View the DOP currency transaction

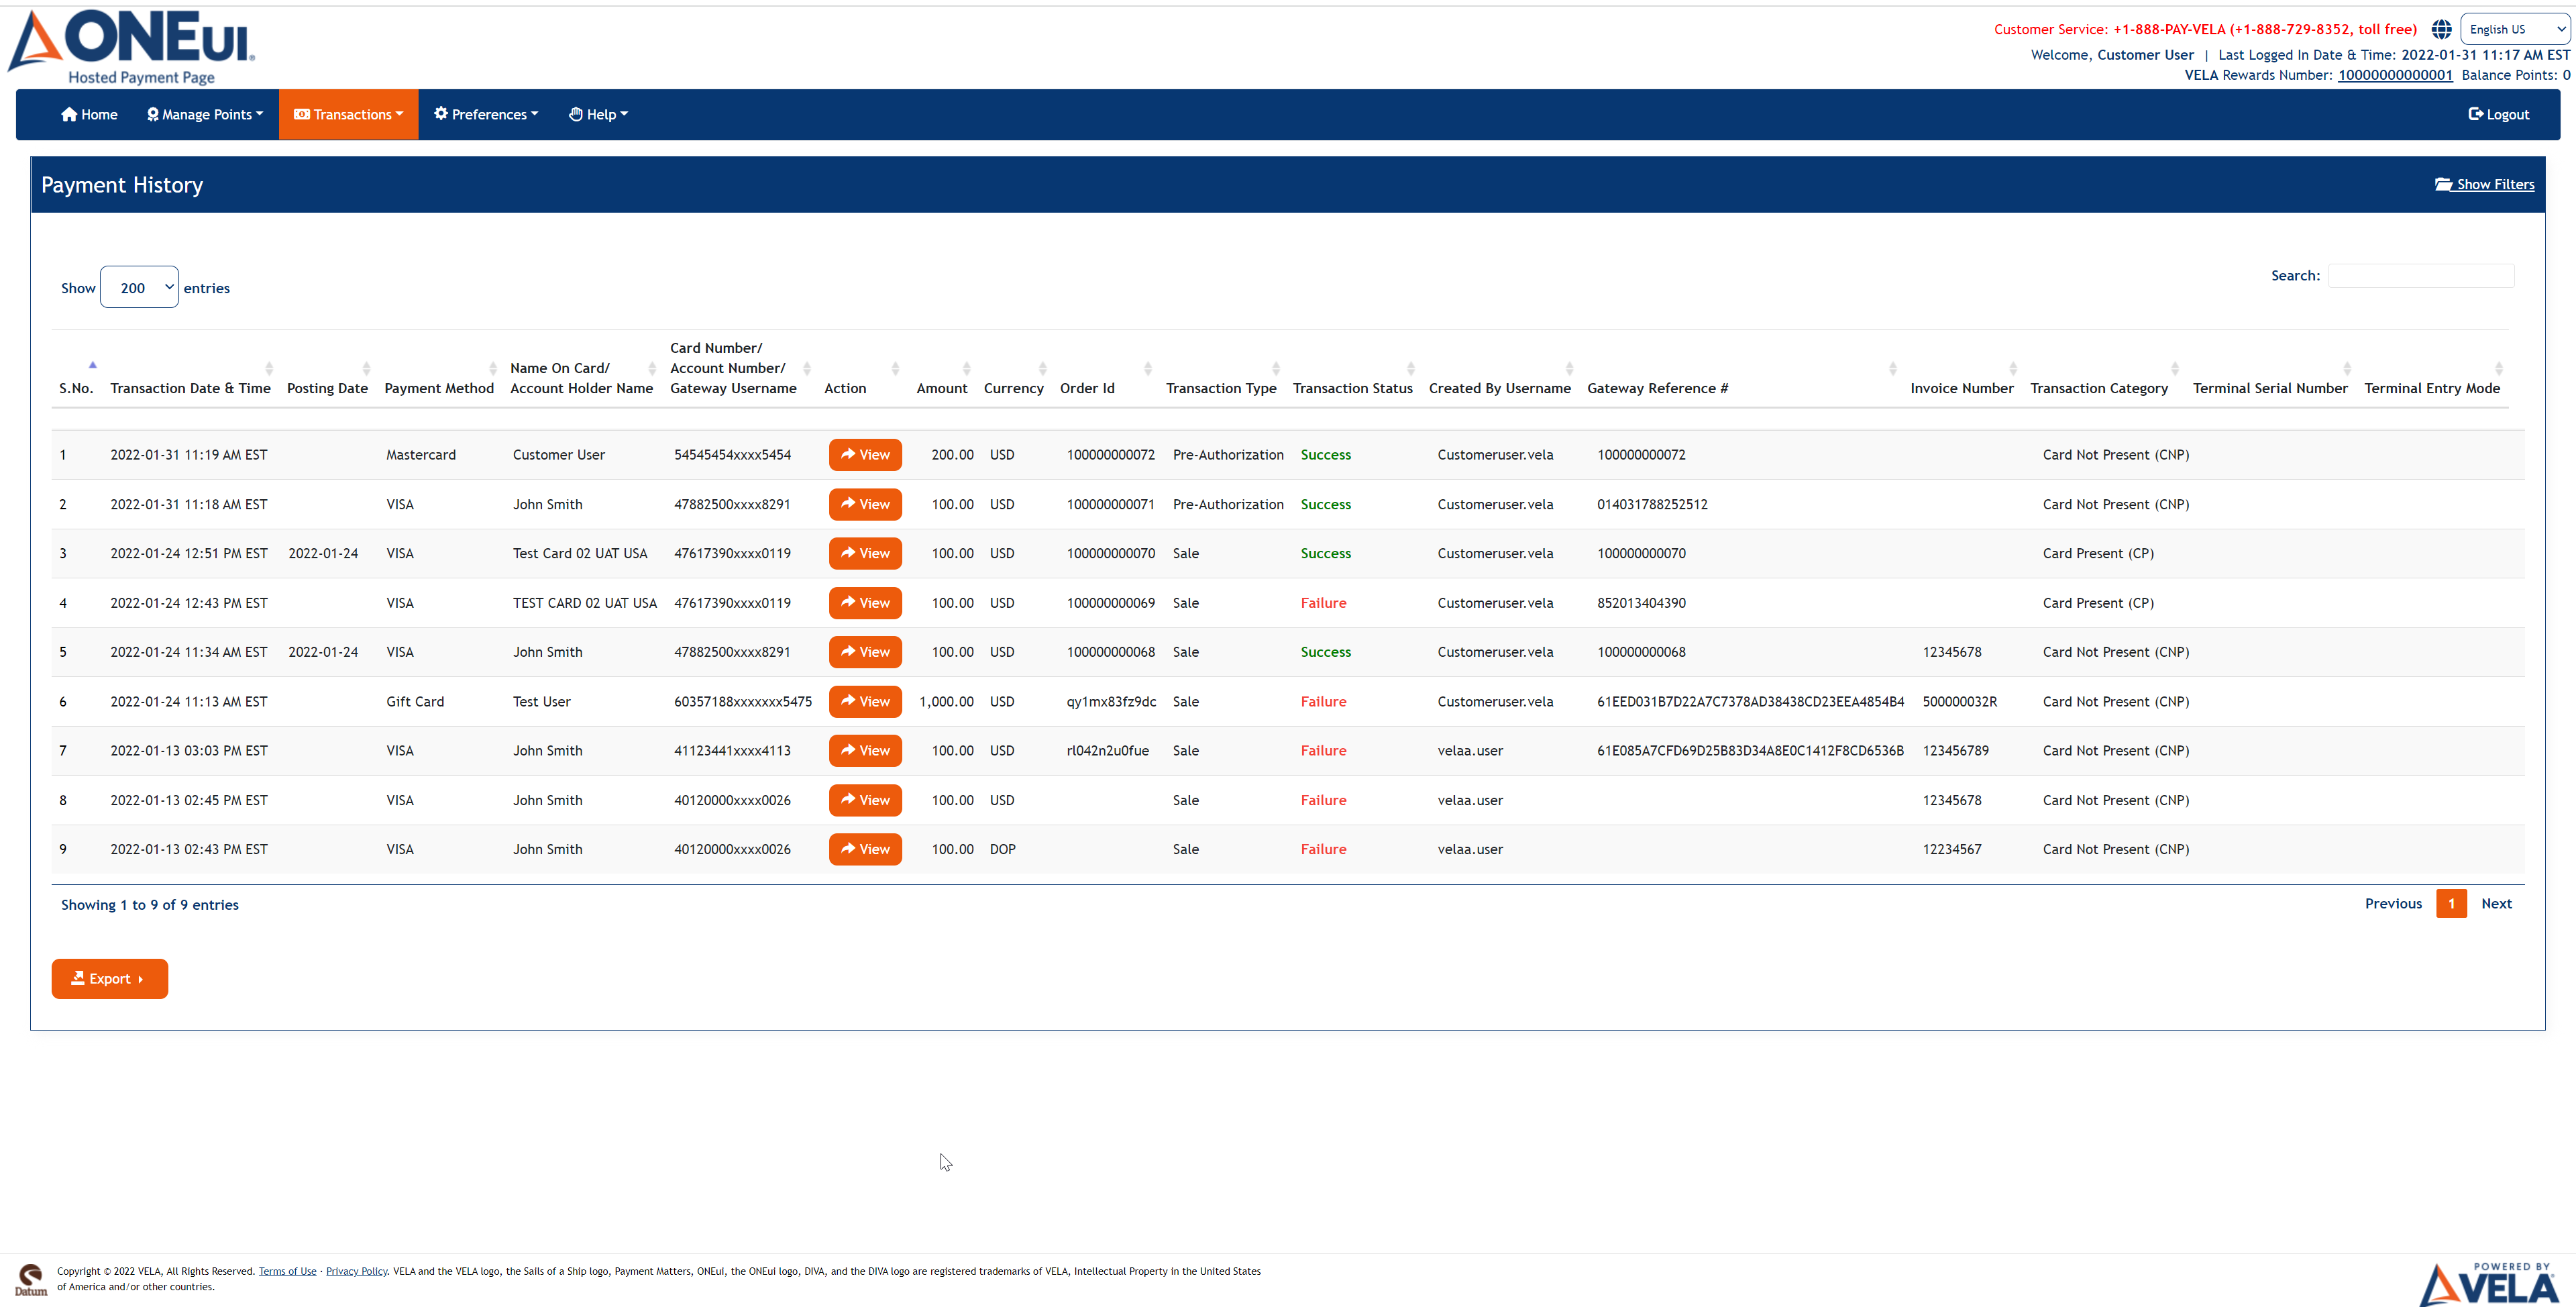point(865,849)
